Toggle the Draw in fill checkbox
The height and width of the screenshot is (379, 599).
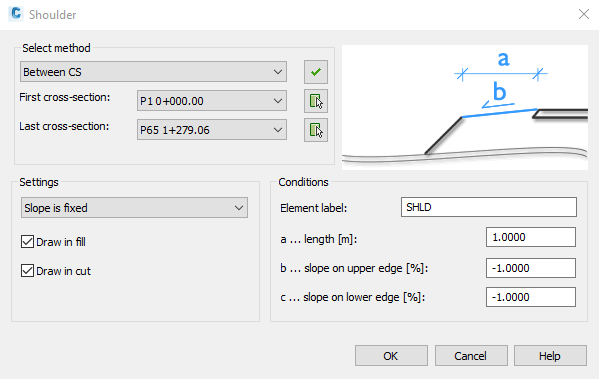(28, 242)
